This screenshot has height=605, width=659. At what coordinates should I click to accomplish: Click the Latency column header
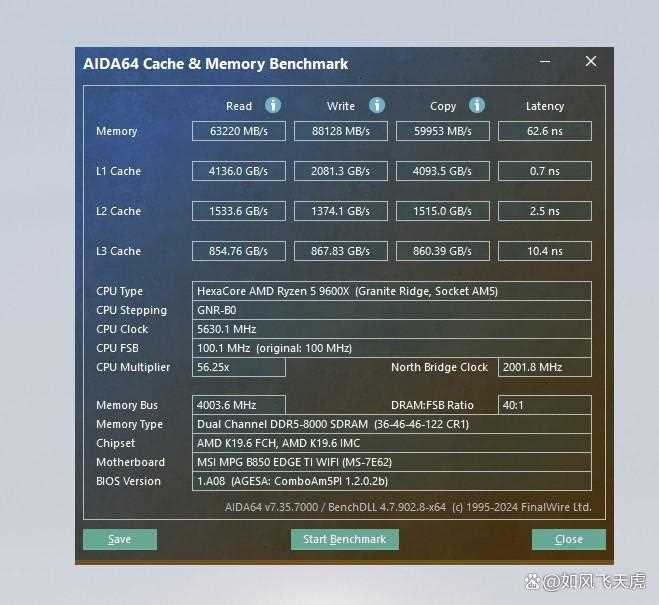pyautogui.click(x=545, y=106)
